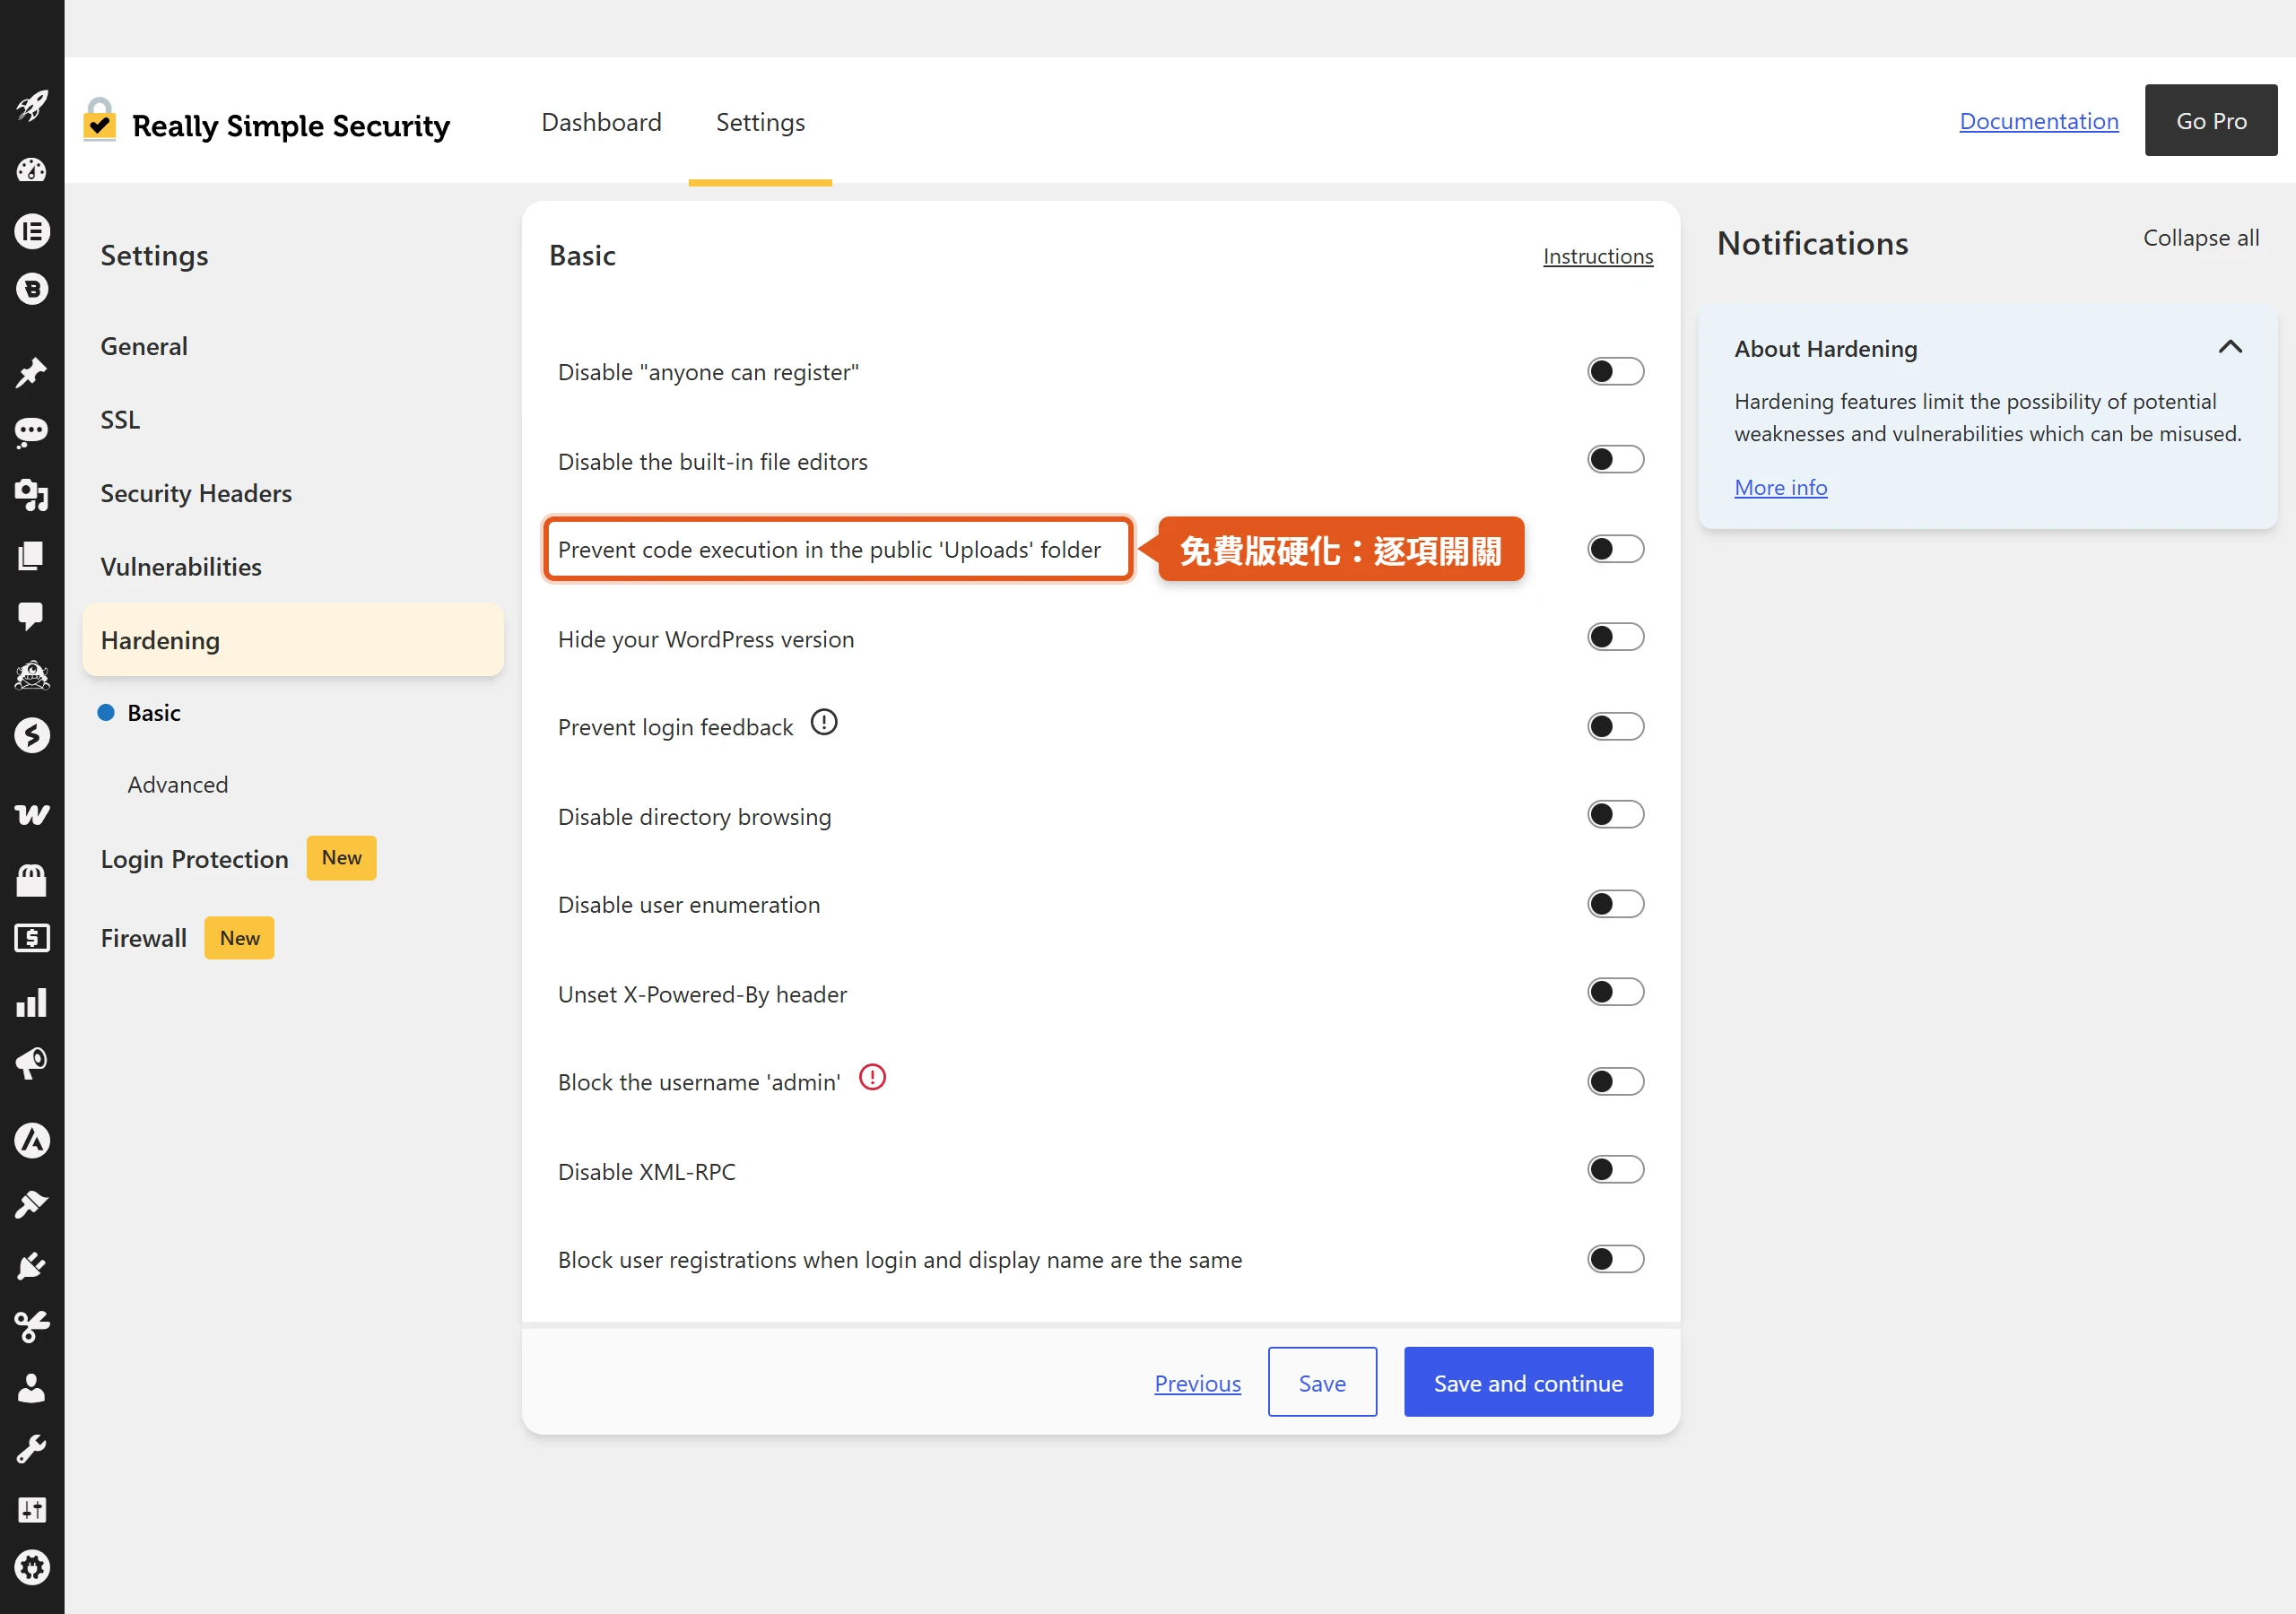The height and width of the screenshot is (1614, 2296).
Task: Click the Really Simple Security padlock logo
Action: [x=99, y=120]
